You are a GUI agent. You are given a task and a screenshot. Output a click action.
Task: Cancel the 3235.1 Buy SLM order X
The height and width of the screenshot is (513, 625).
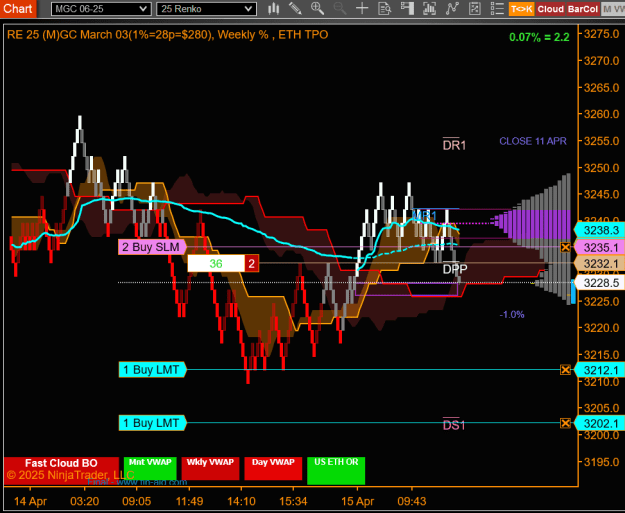pos(565,247)
